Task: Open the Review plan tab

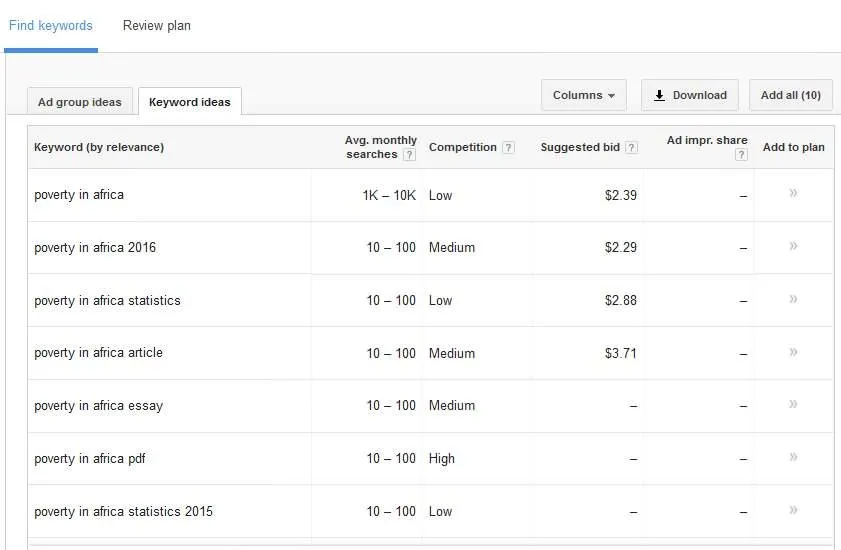Action: [x=157, y=25]
